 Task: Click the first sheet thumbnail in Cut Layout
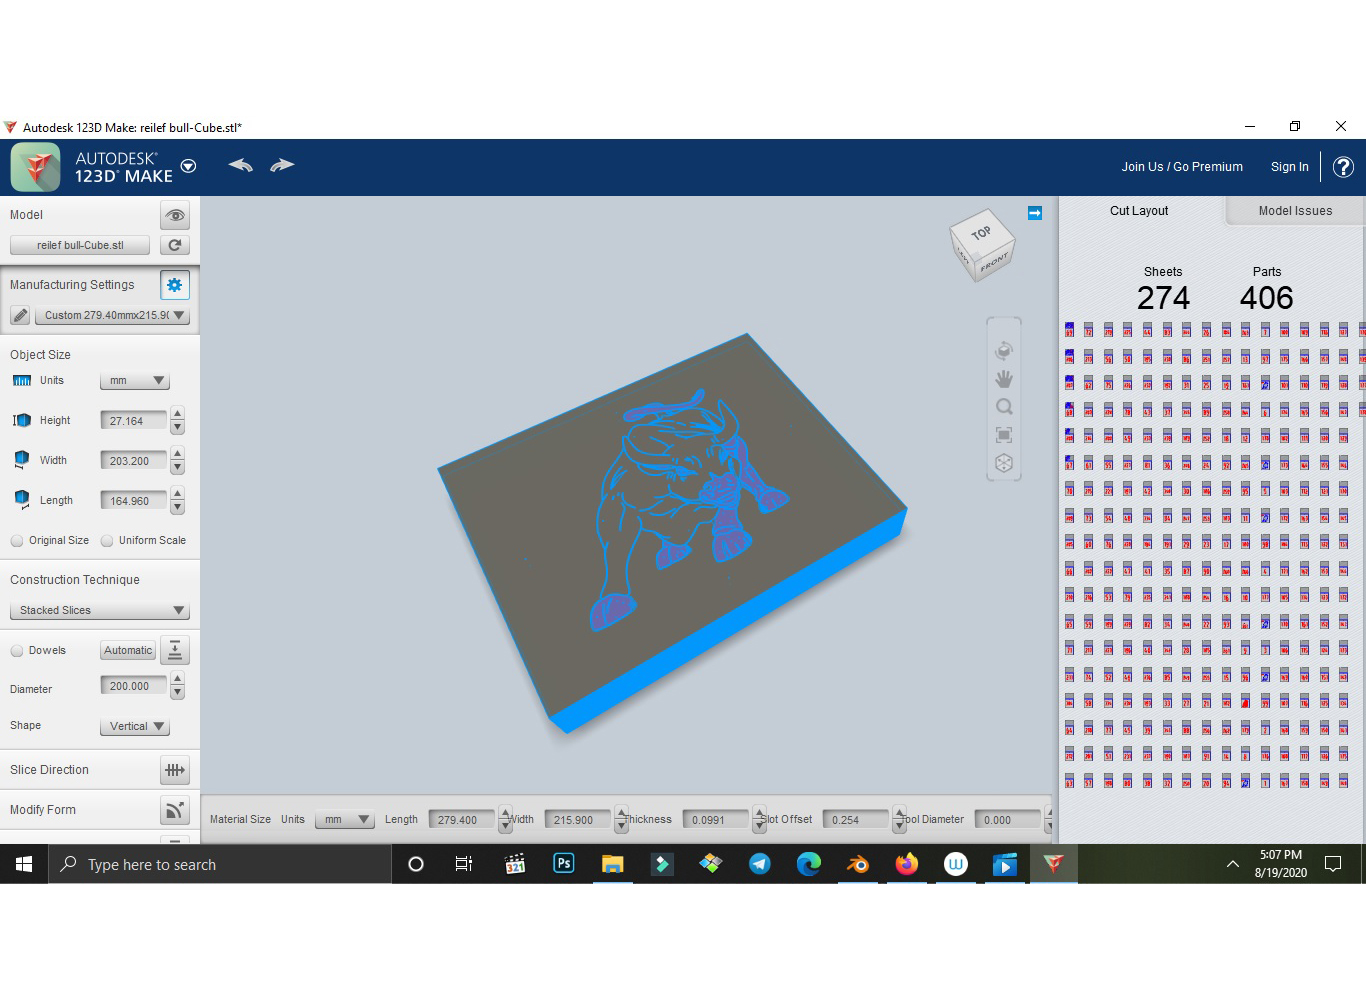pos(1070,329)
